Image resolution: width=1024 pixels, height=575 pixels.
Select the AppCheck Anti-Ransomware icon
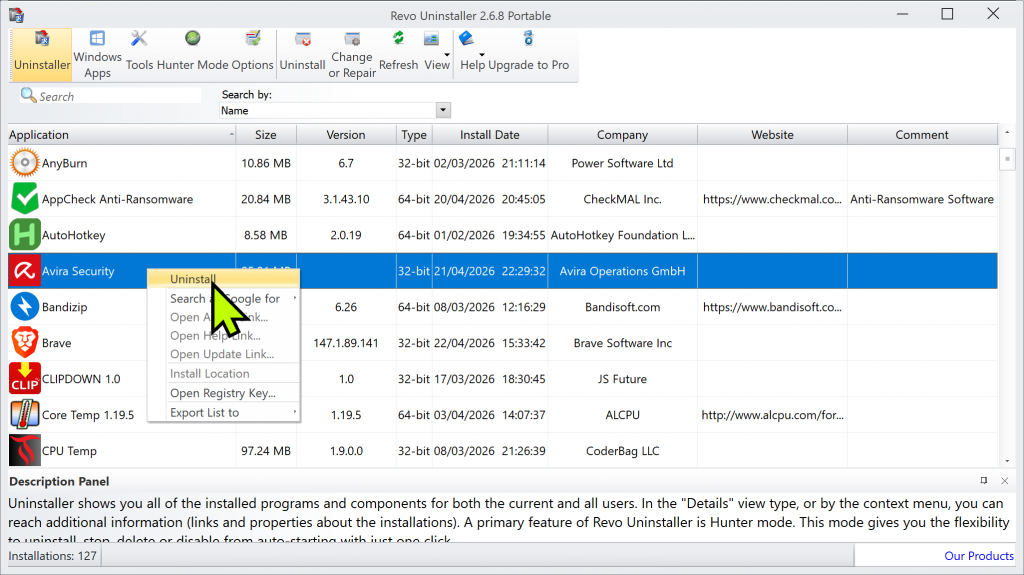pyautogui.click(x=25, y=199)
